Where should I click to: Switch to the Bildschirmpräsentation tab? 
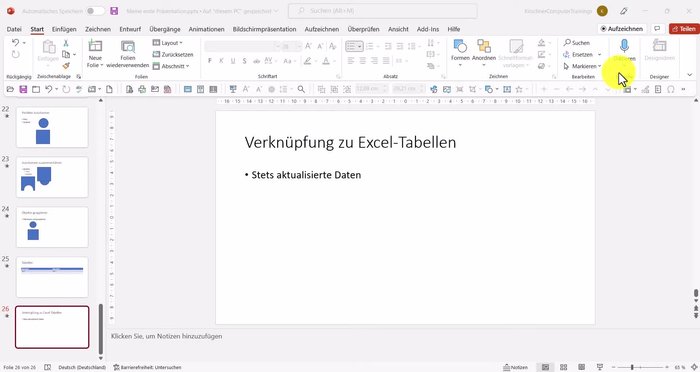[264, 29]
